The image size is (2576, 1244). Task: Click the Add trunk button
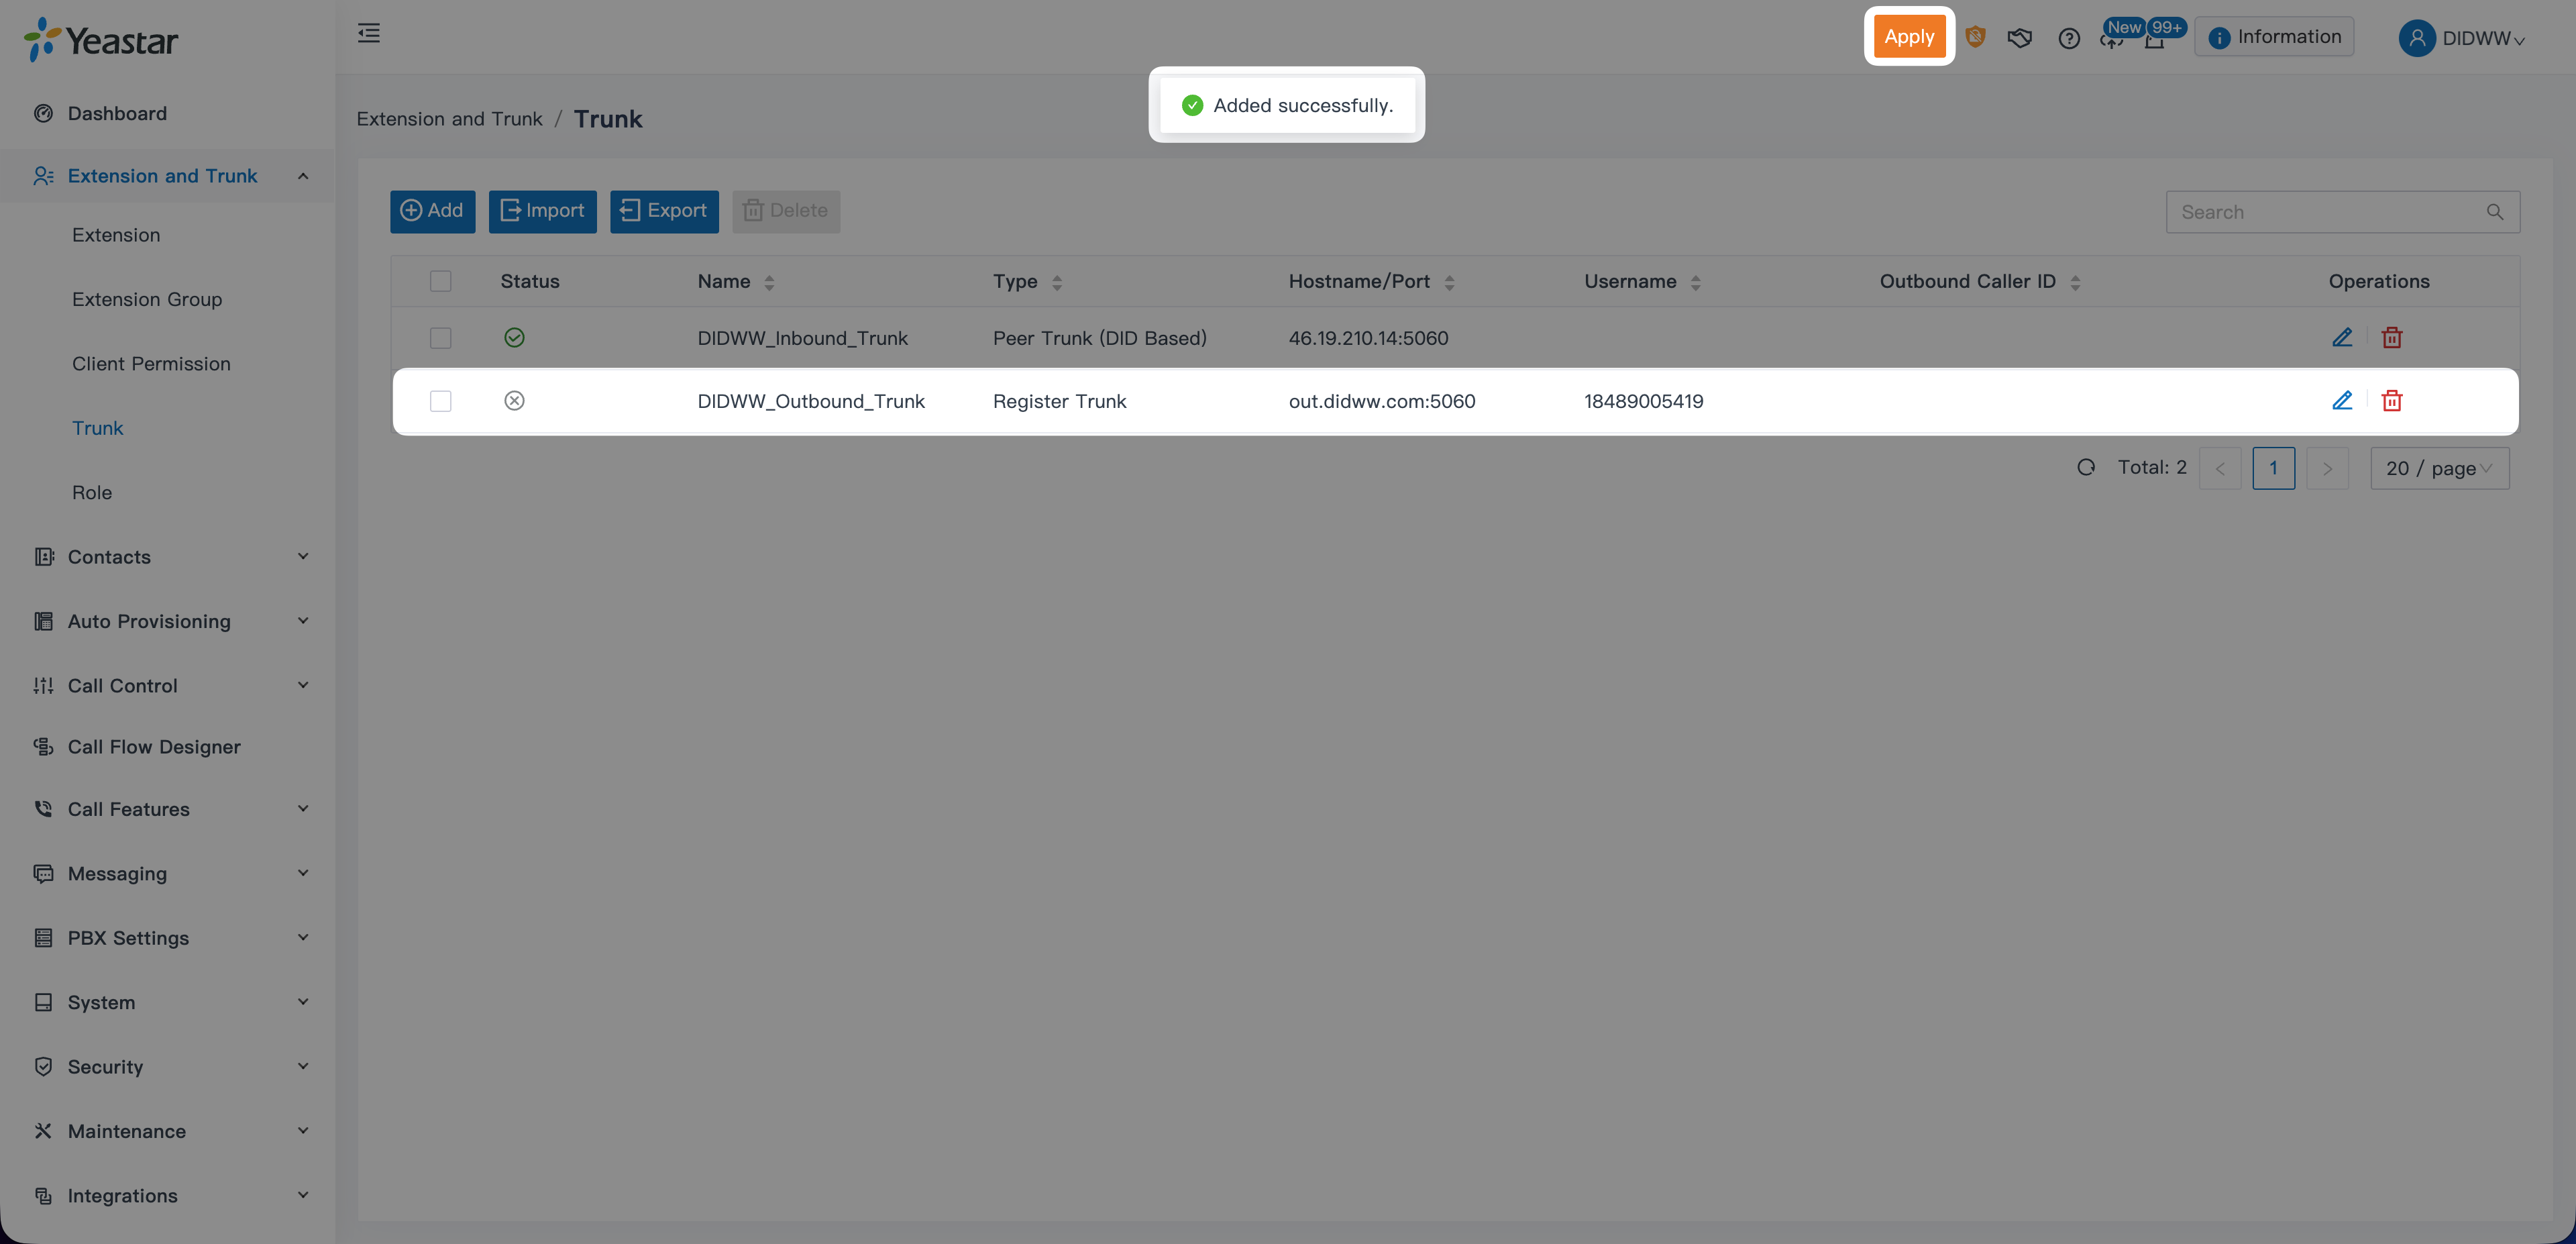[x=432, y=211]
